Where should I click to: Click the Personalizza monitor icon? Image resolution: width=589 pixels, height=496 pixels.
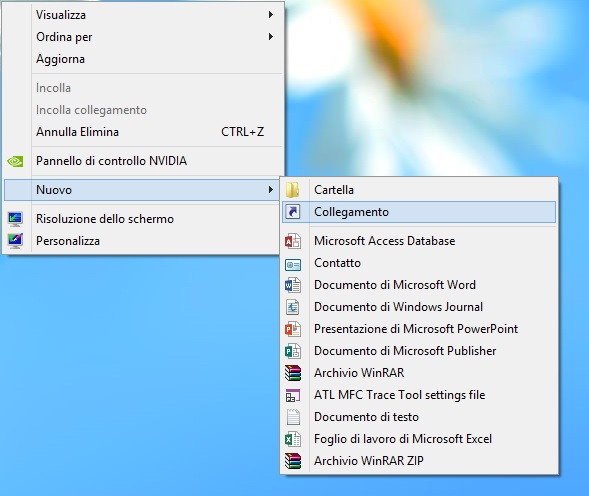15,241
